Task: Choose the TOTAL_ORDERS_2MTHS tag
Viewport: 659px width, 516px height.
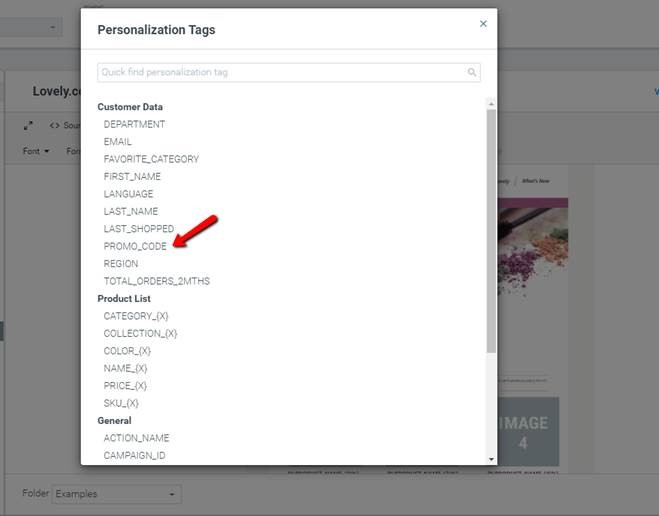Action: coord(156,281)
